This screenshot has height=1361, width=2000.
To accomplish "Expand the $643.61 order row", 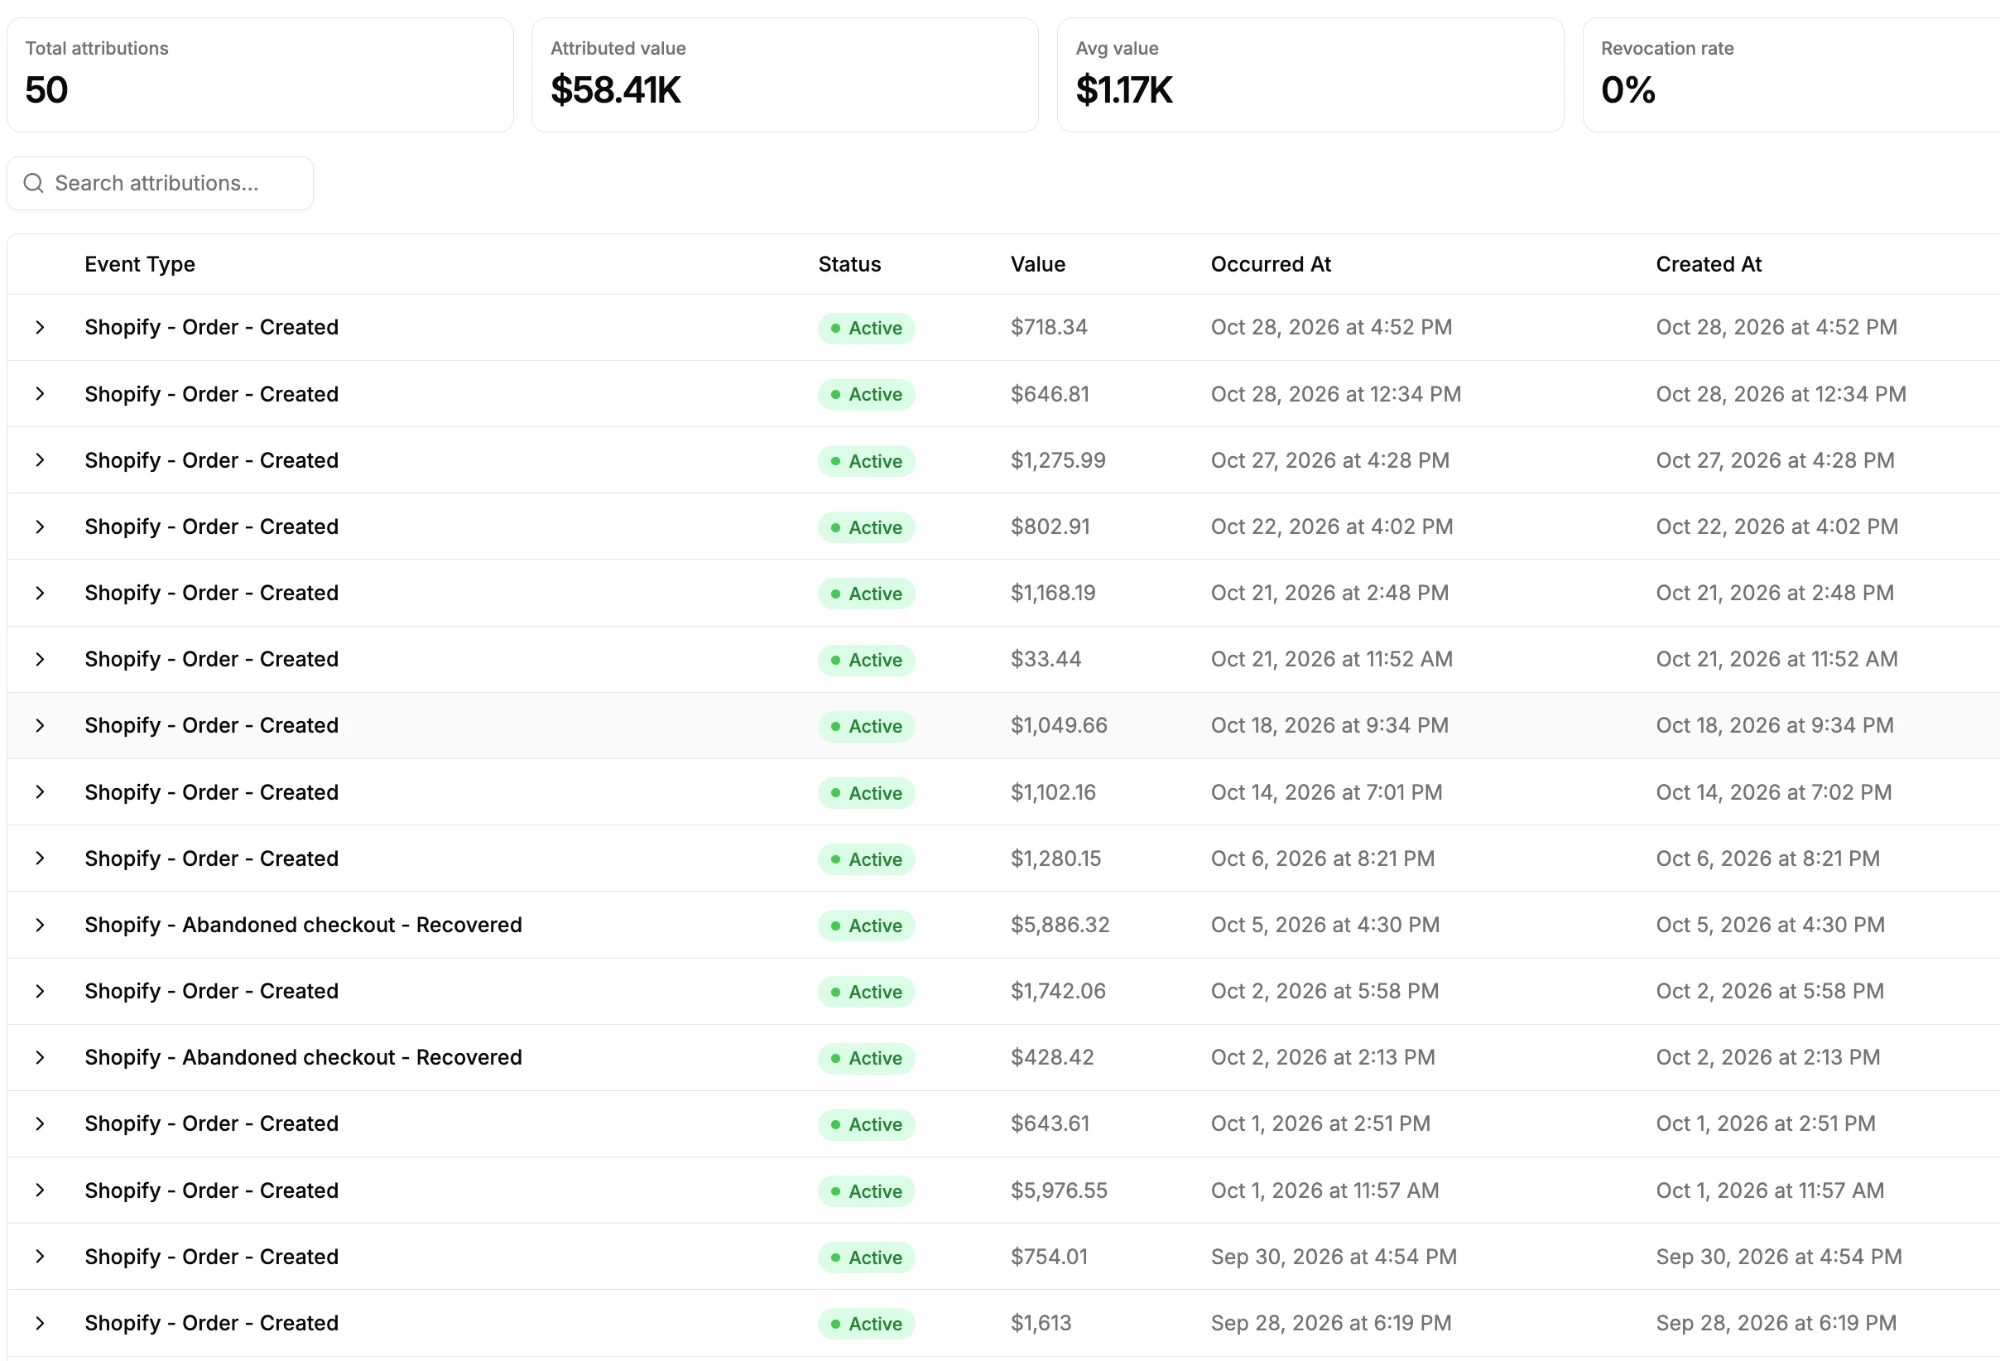I will (x=40, y=1124).
